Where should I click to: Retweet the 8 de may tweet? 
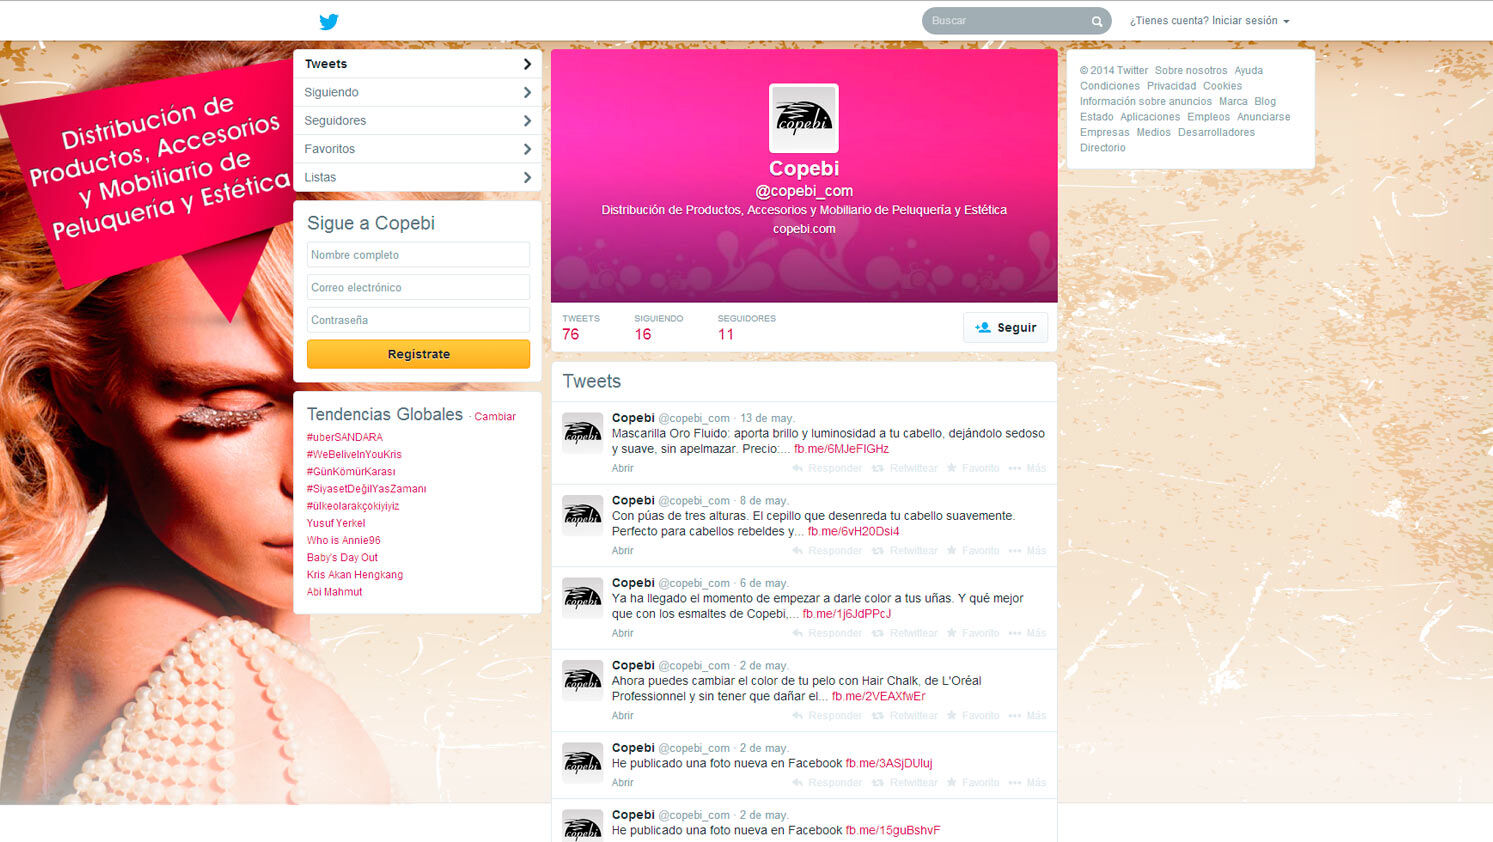[x=905, y=551]
